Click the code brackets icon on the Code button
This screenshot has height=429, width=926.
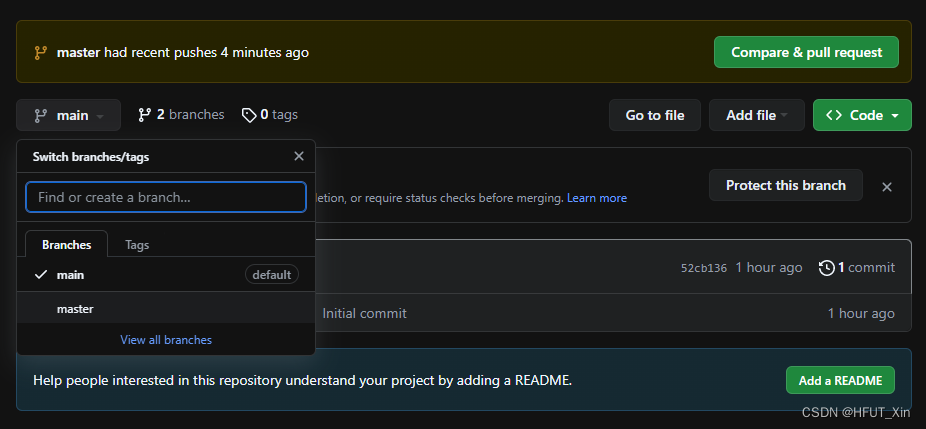click(834, 115)
